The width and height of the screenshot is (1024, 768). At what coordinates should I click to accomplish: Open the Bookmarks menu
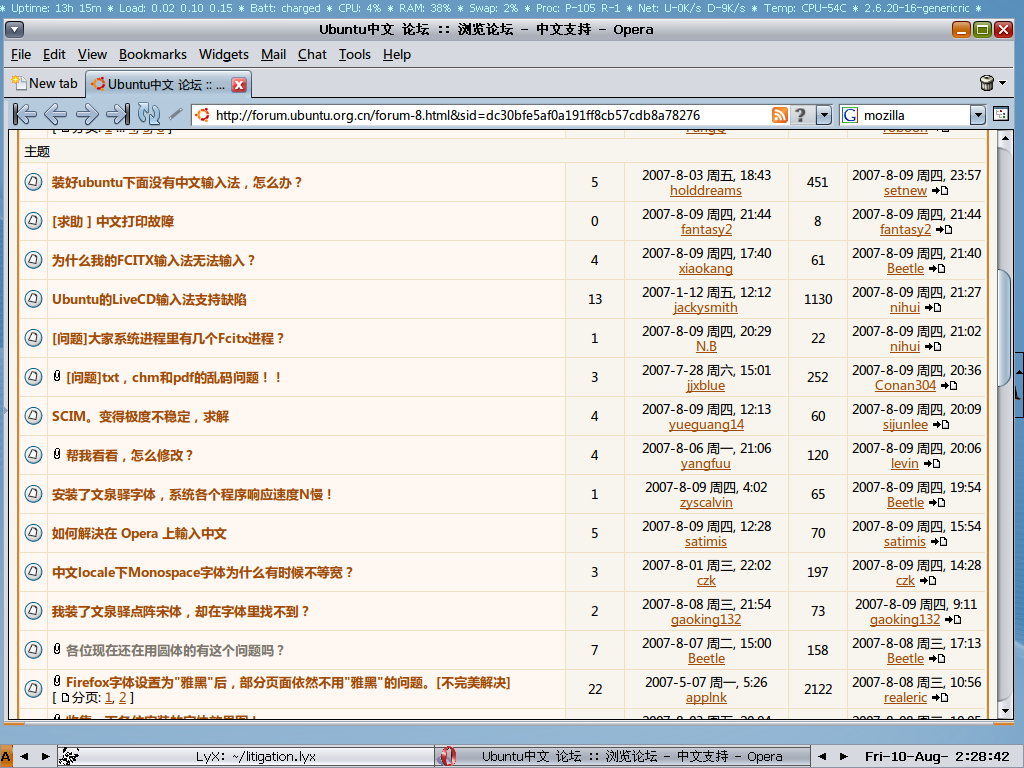(x=153, y=54)
